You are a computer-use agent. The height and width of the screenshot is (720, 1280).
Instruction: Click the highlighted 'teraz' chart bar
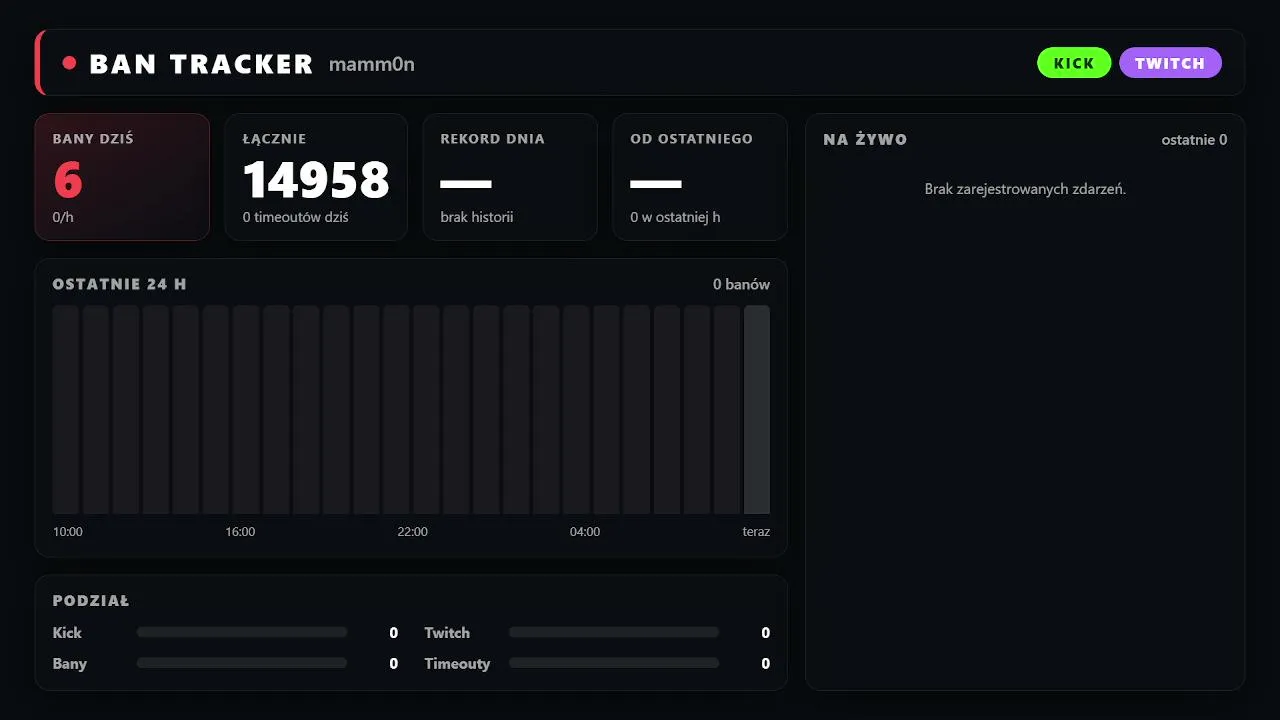[x=757, y=410]
